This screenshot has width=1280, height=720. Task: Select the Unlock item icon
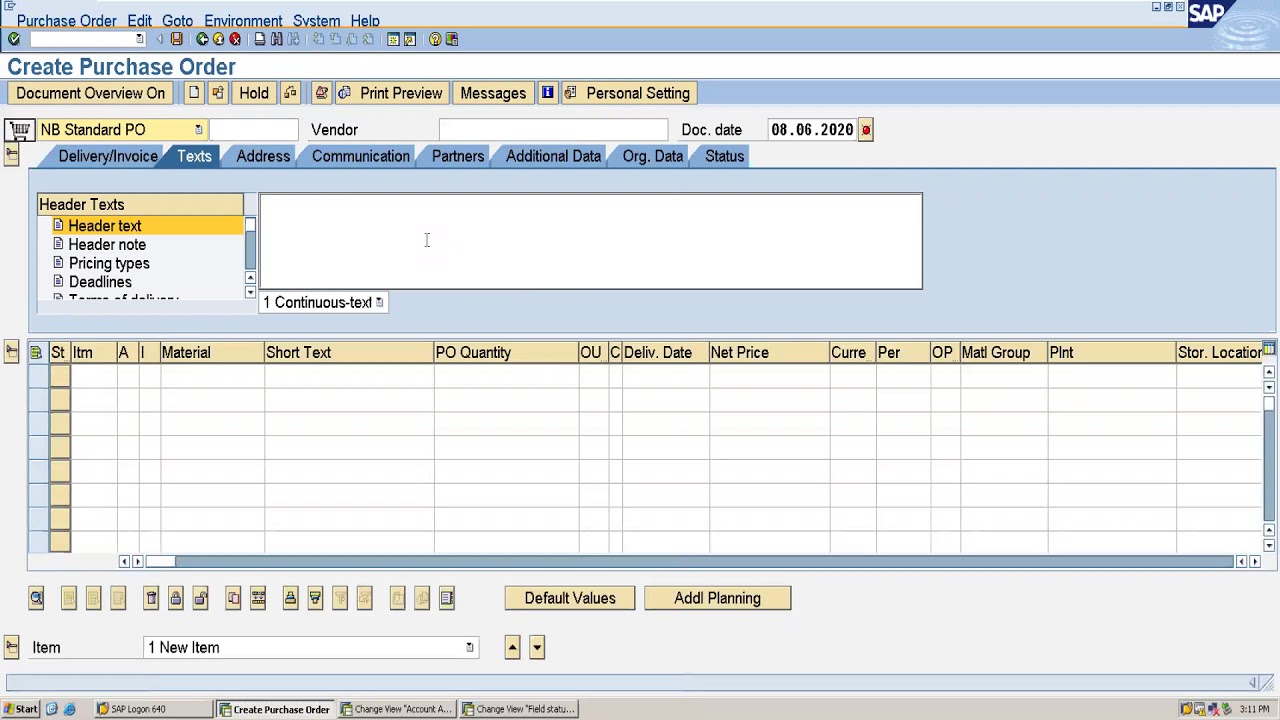pyautogui.click(x=200, y=598)
